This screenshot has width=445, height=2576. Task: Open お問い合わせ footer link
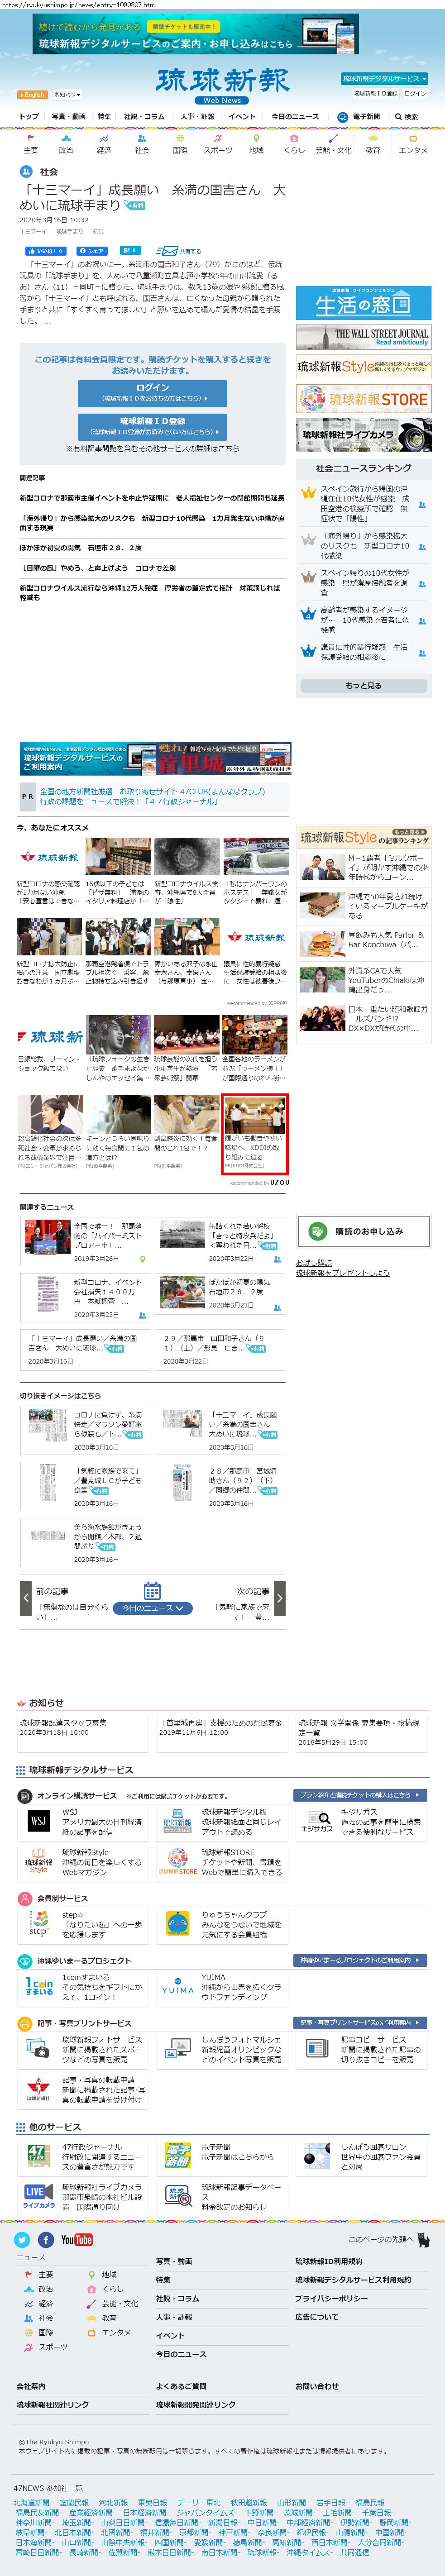[317, 2386]
